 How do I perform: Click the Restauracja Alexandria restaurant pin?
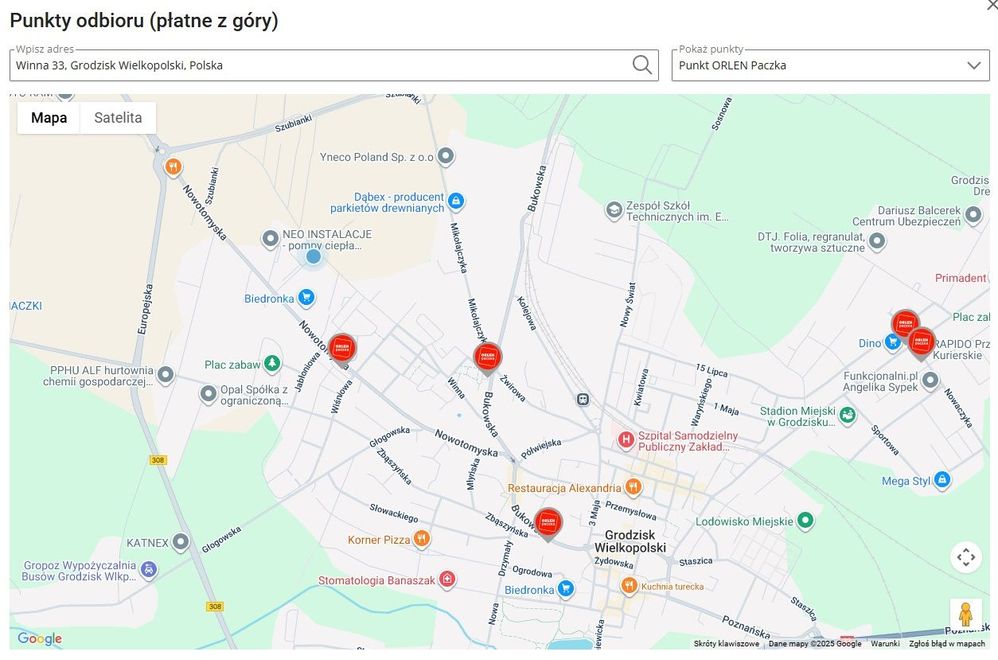[x=633, y=488]
